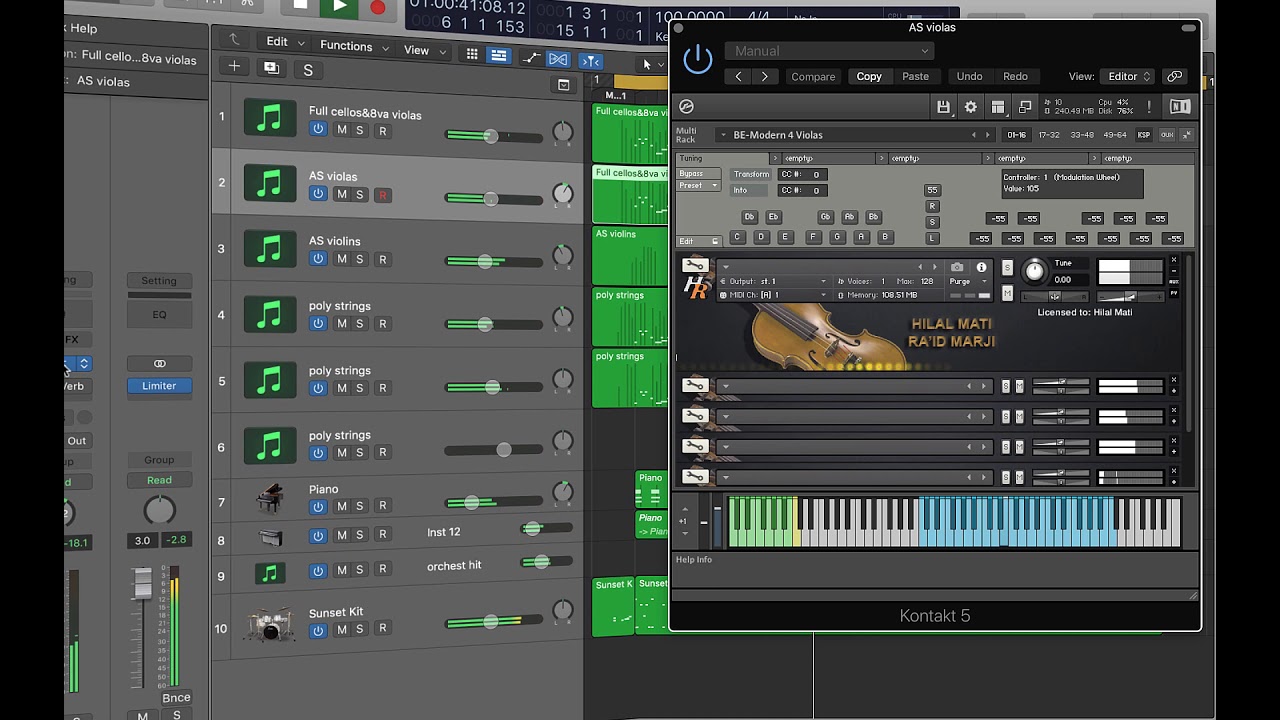1280x720 pixels.
Task: Click the Paste button
Action: pyautogui.click(x=915, y=76)
